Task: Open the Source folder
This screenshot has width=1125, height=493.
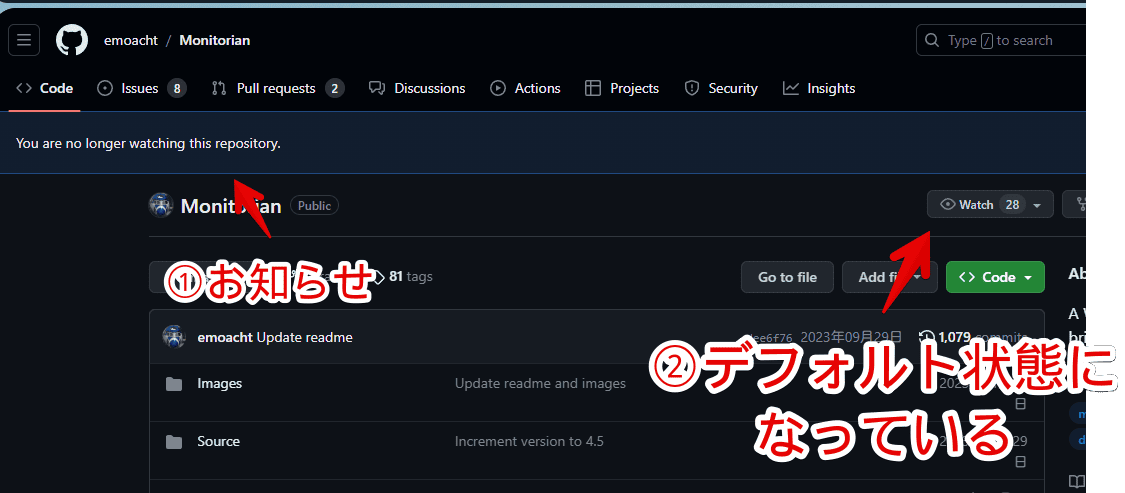Action: (219, 441)
